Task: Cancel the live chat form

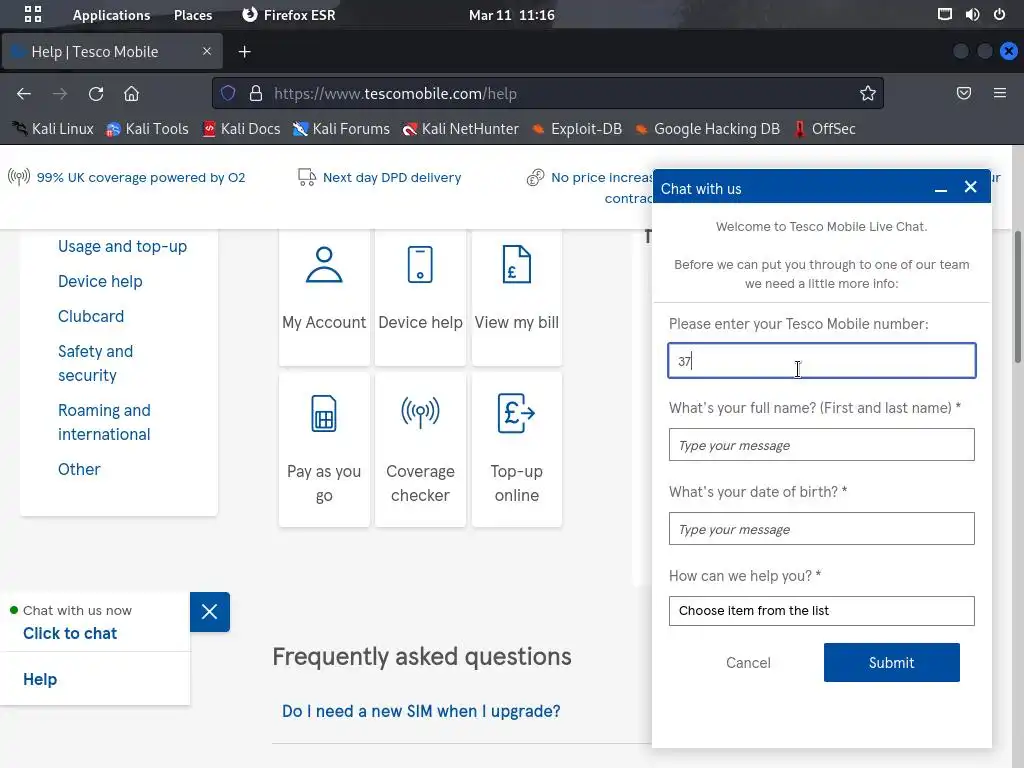Action: point(748,662)
